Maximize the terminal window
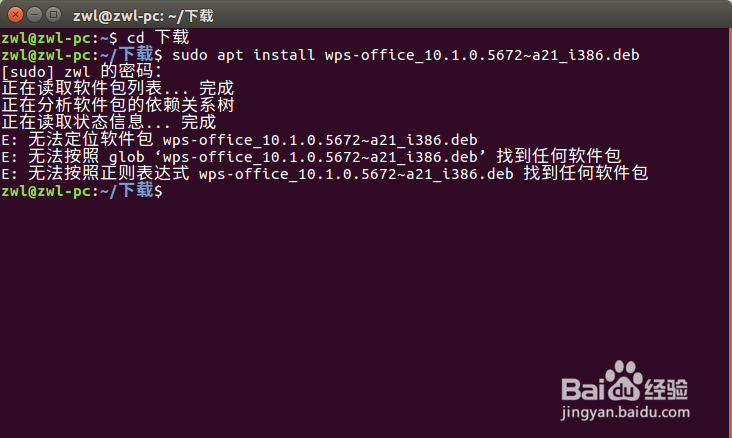 coord(53,15)
